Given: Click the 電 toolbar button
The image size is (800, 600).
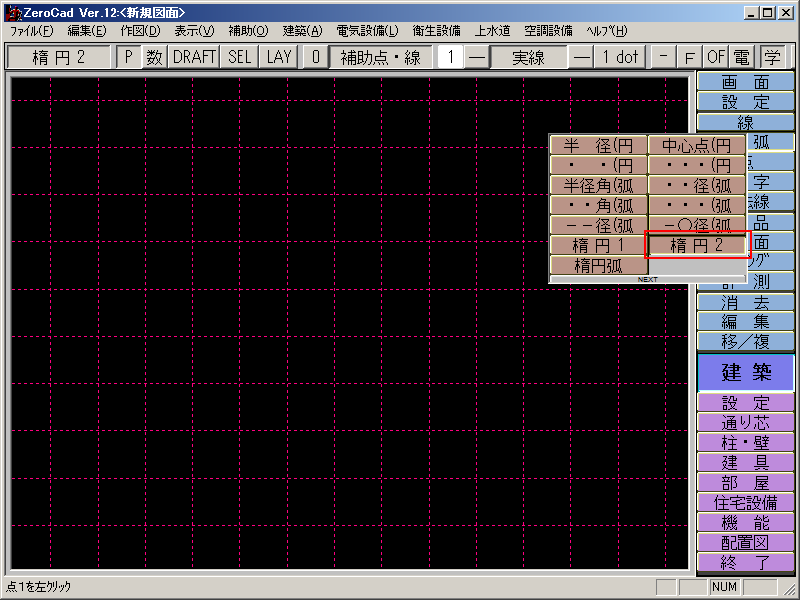Looking at the screenshot, I should click(742, 57).
